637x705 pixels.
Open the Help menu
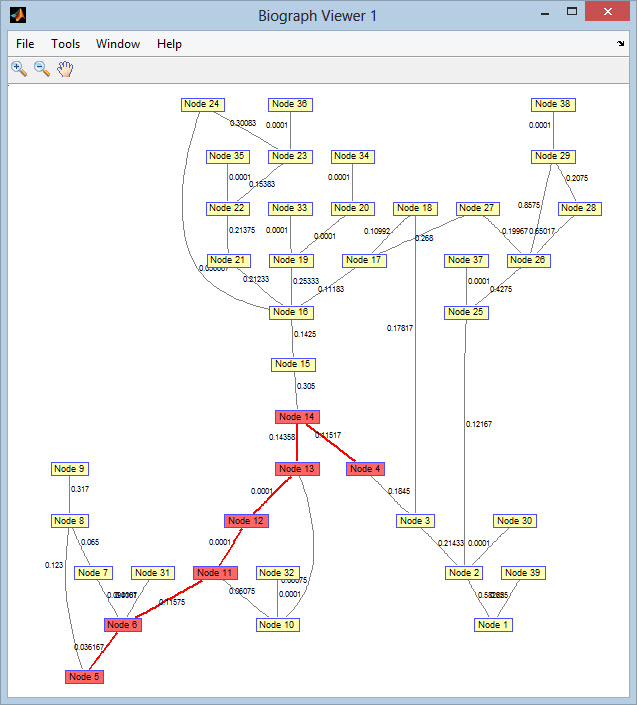pos(169,44)
